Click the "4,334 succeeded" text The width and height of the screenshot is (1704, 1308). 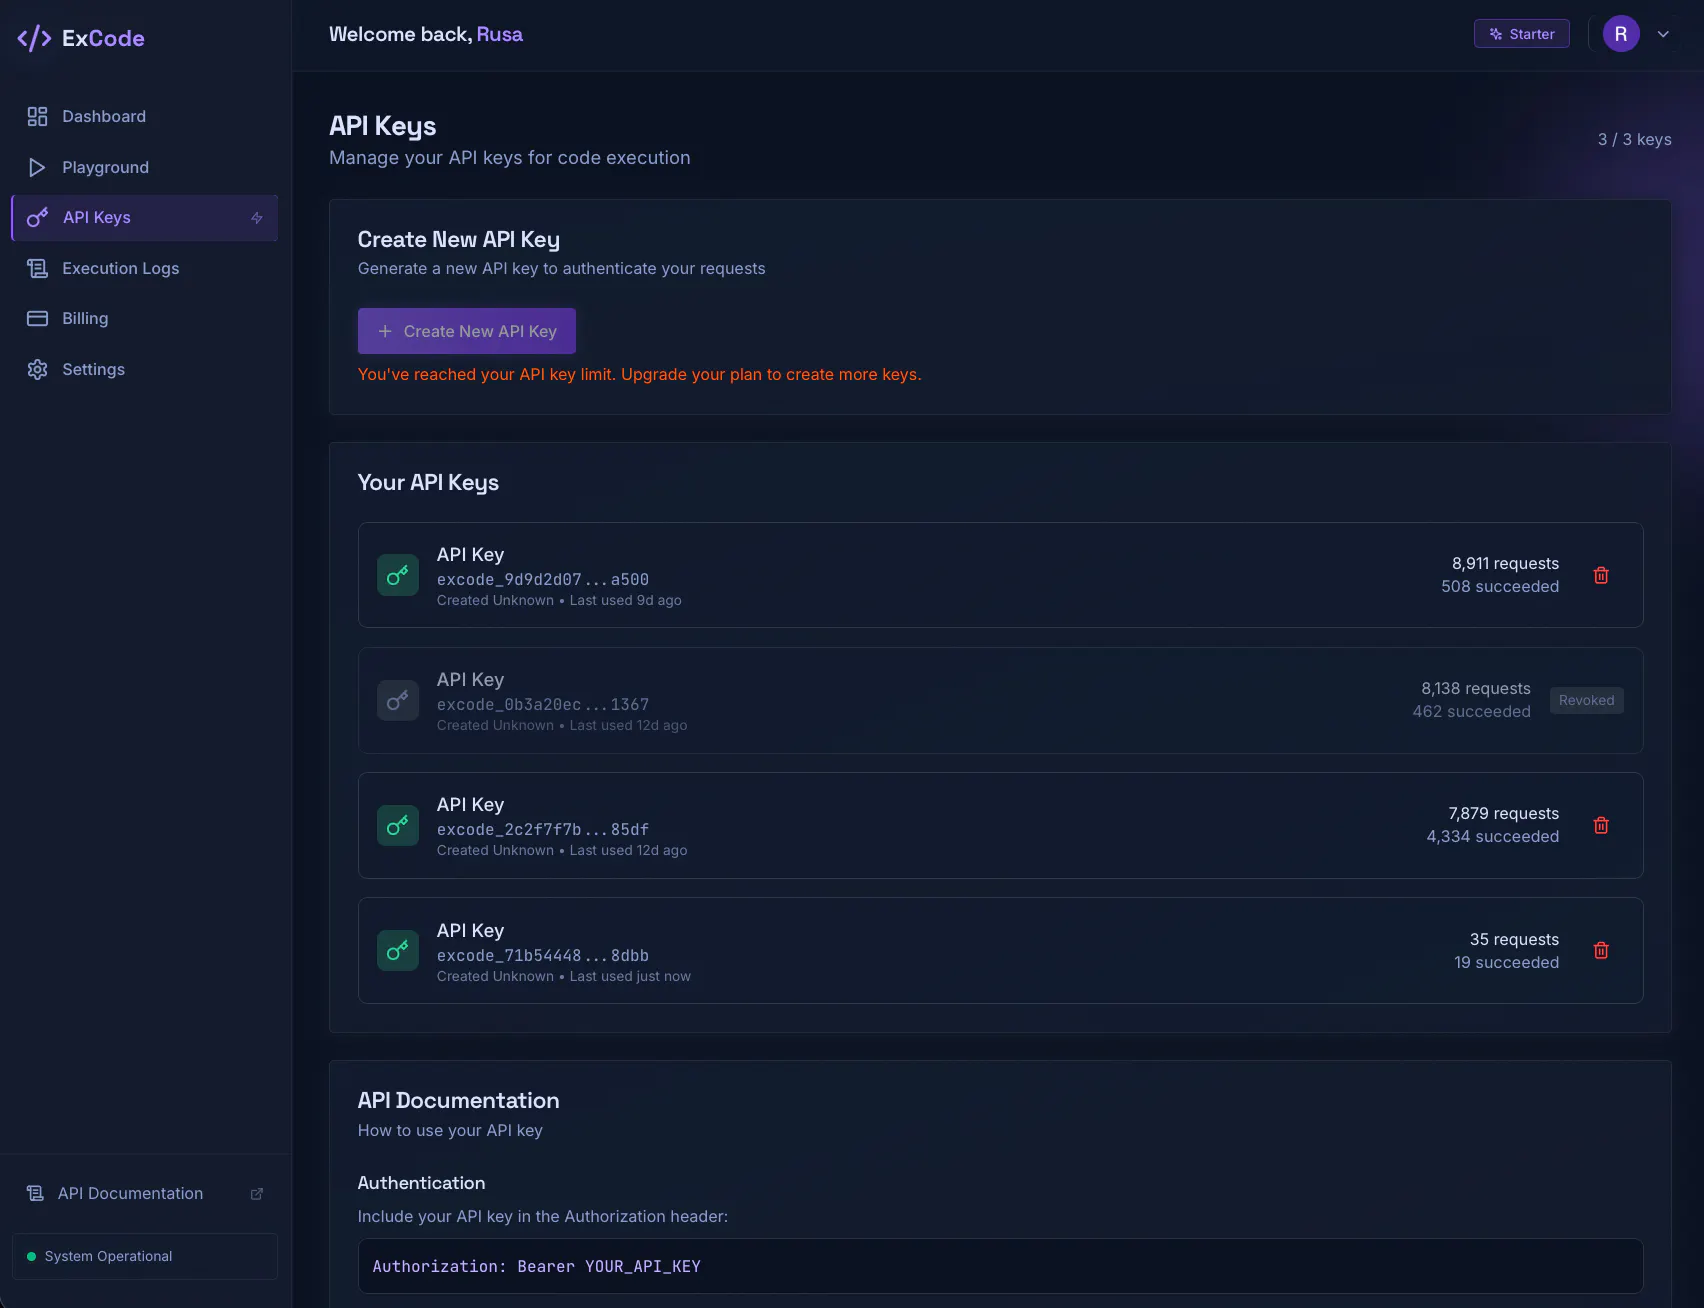click(1492, 836)
